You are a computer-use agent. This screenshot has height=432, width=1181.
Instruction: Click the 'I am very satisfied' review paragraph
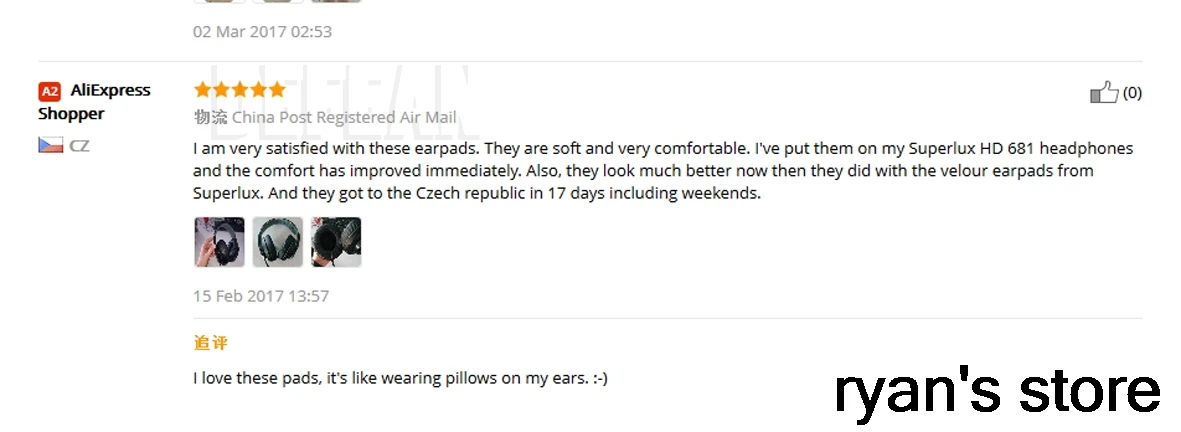tap(663, 170)
